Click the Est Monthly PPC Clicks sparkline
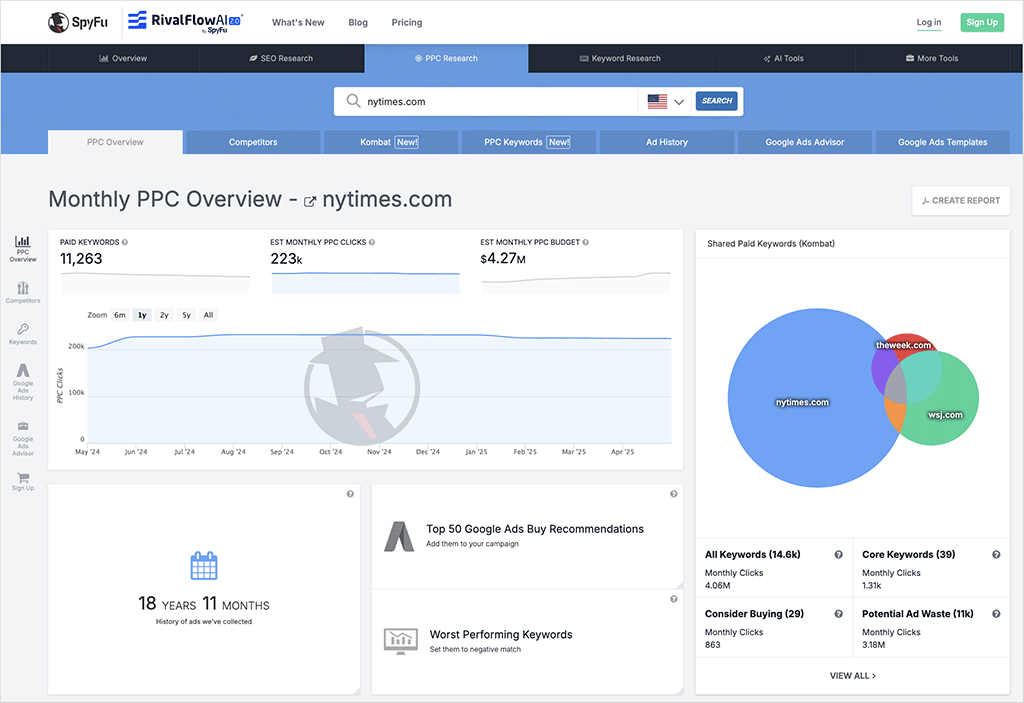Screen dimensions: 1024x703 (x=366, y=282)
